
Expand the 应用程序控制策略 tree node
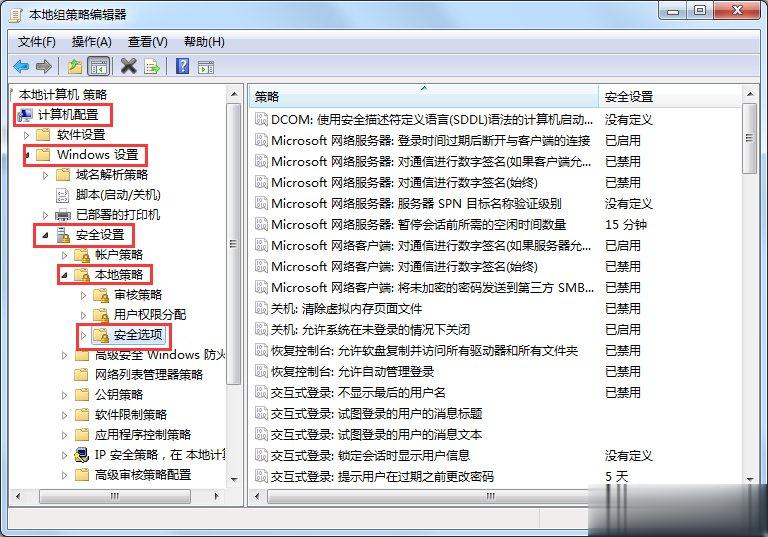[65, 435]
